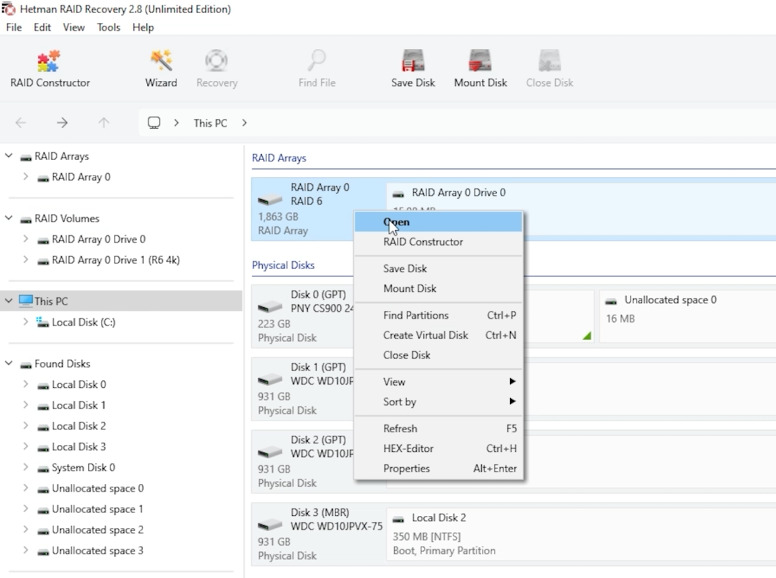Select the Disk 0 (GPT) drive icon
Image resolution: width=776 pixels, height=578 pixels.
click(270, 307)
